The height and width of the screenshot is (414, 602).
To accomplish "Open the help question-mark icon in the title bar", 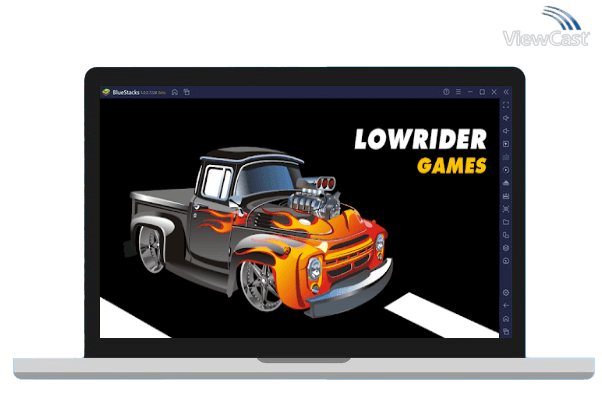I will click(x=446, y=92).
